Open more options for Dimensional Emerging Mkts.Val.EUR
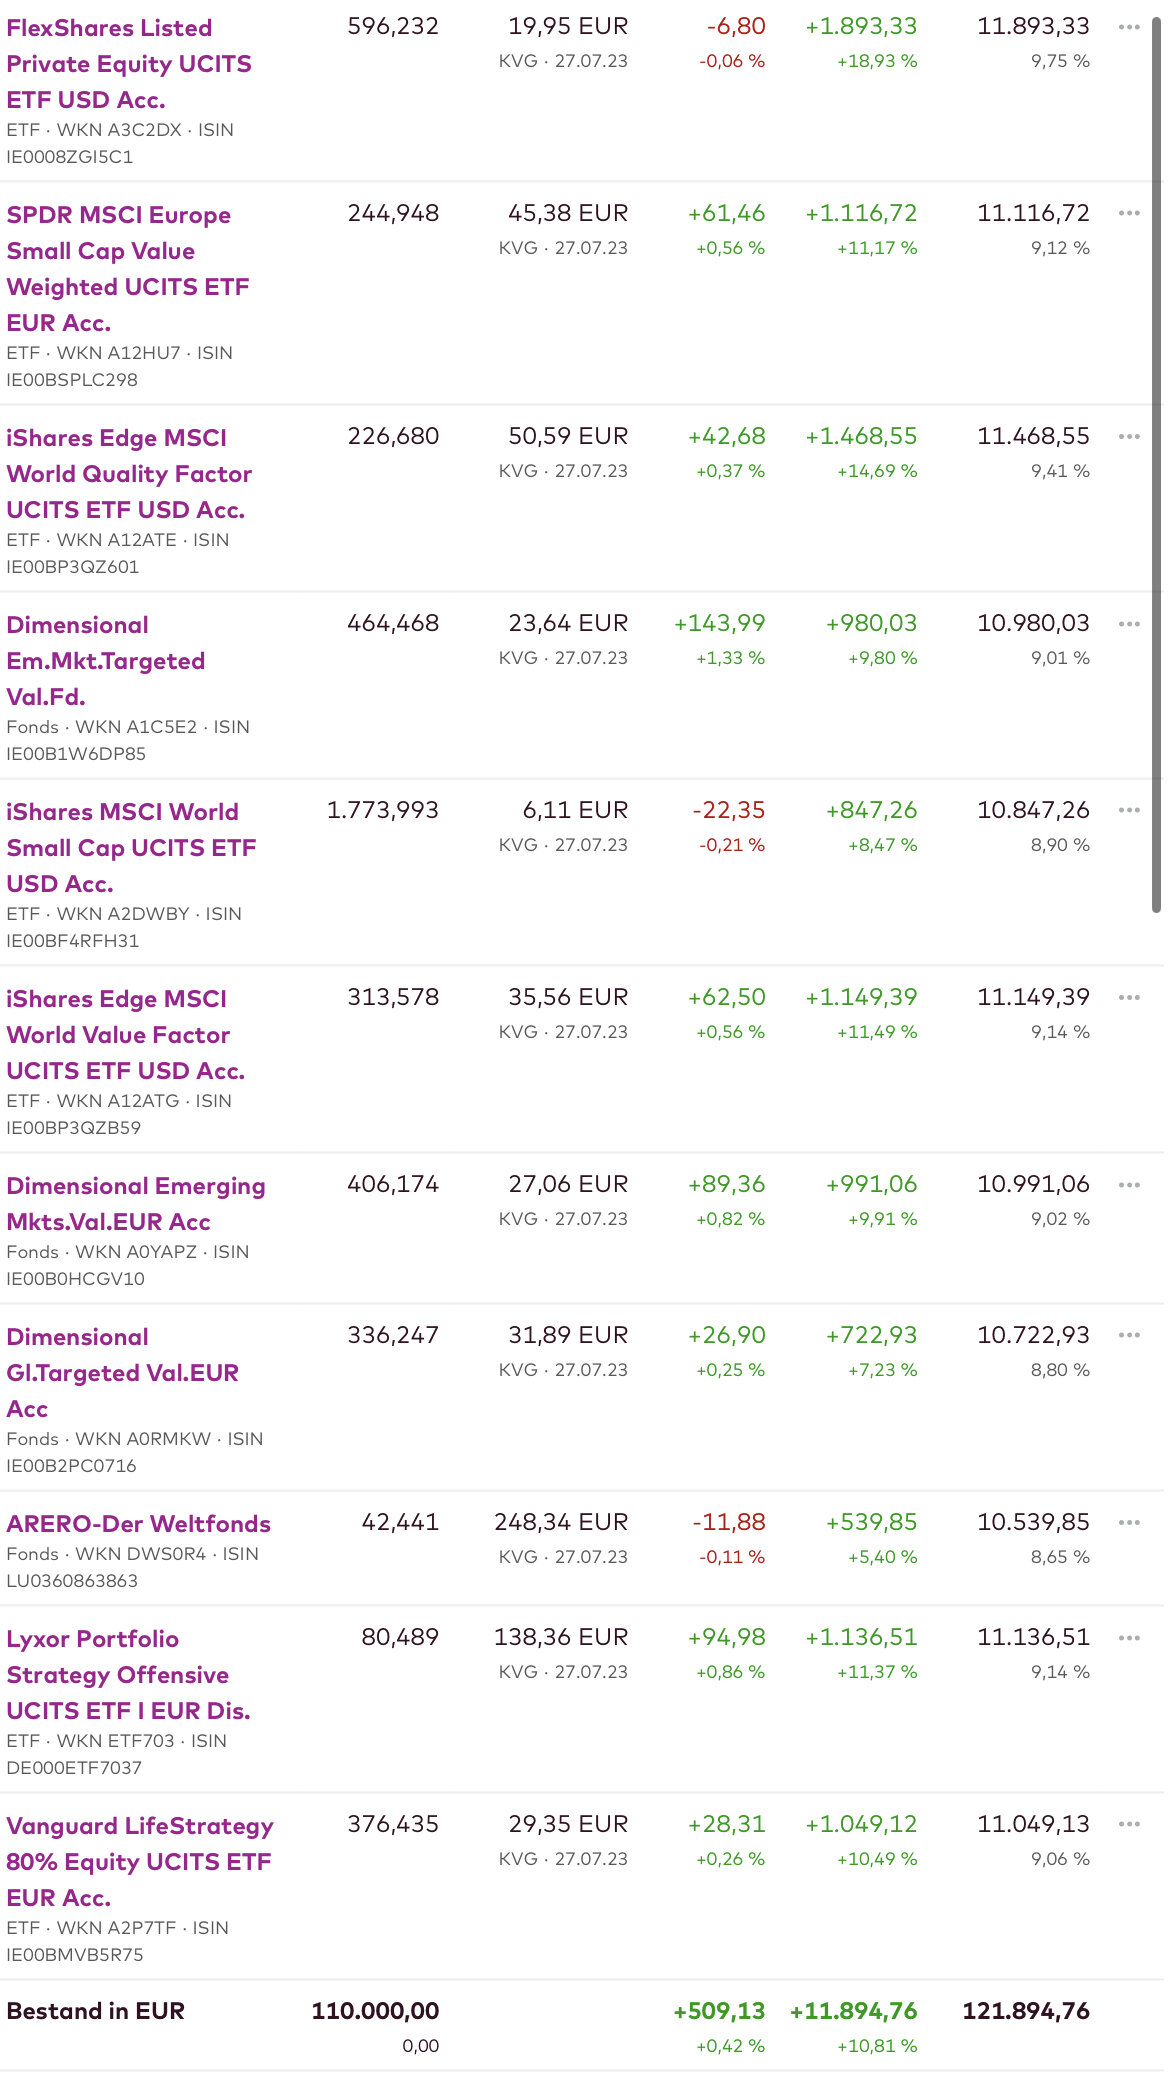This screenshot has width=1170, height=2079. 1129,1185
